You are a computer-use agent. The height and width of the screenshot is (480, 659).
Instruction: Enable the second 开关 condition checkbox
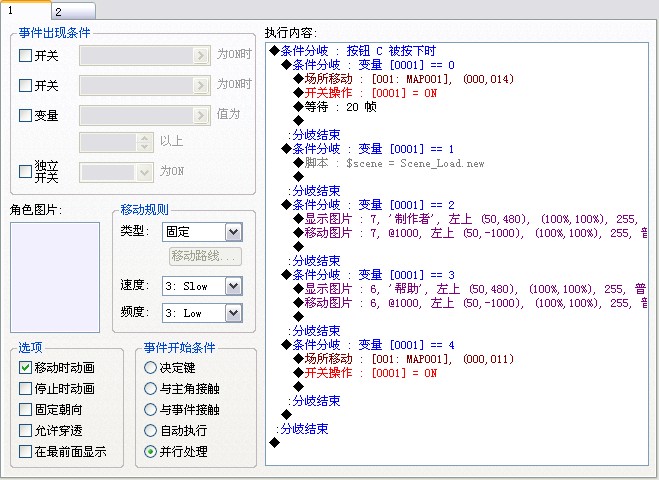[x=25, y=86]
